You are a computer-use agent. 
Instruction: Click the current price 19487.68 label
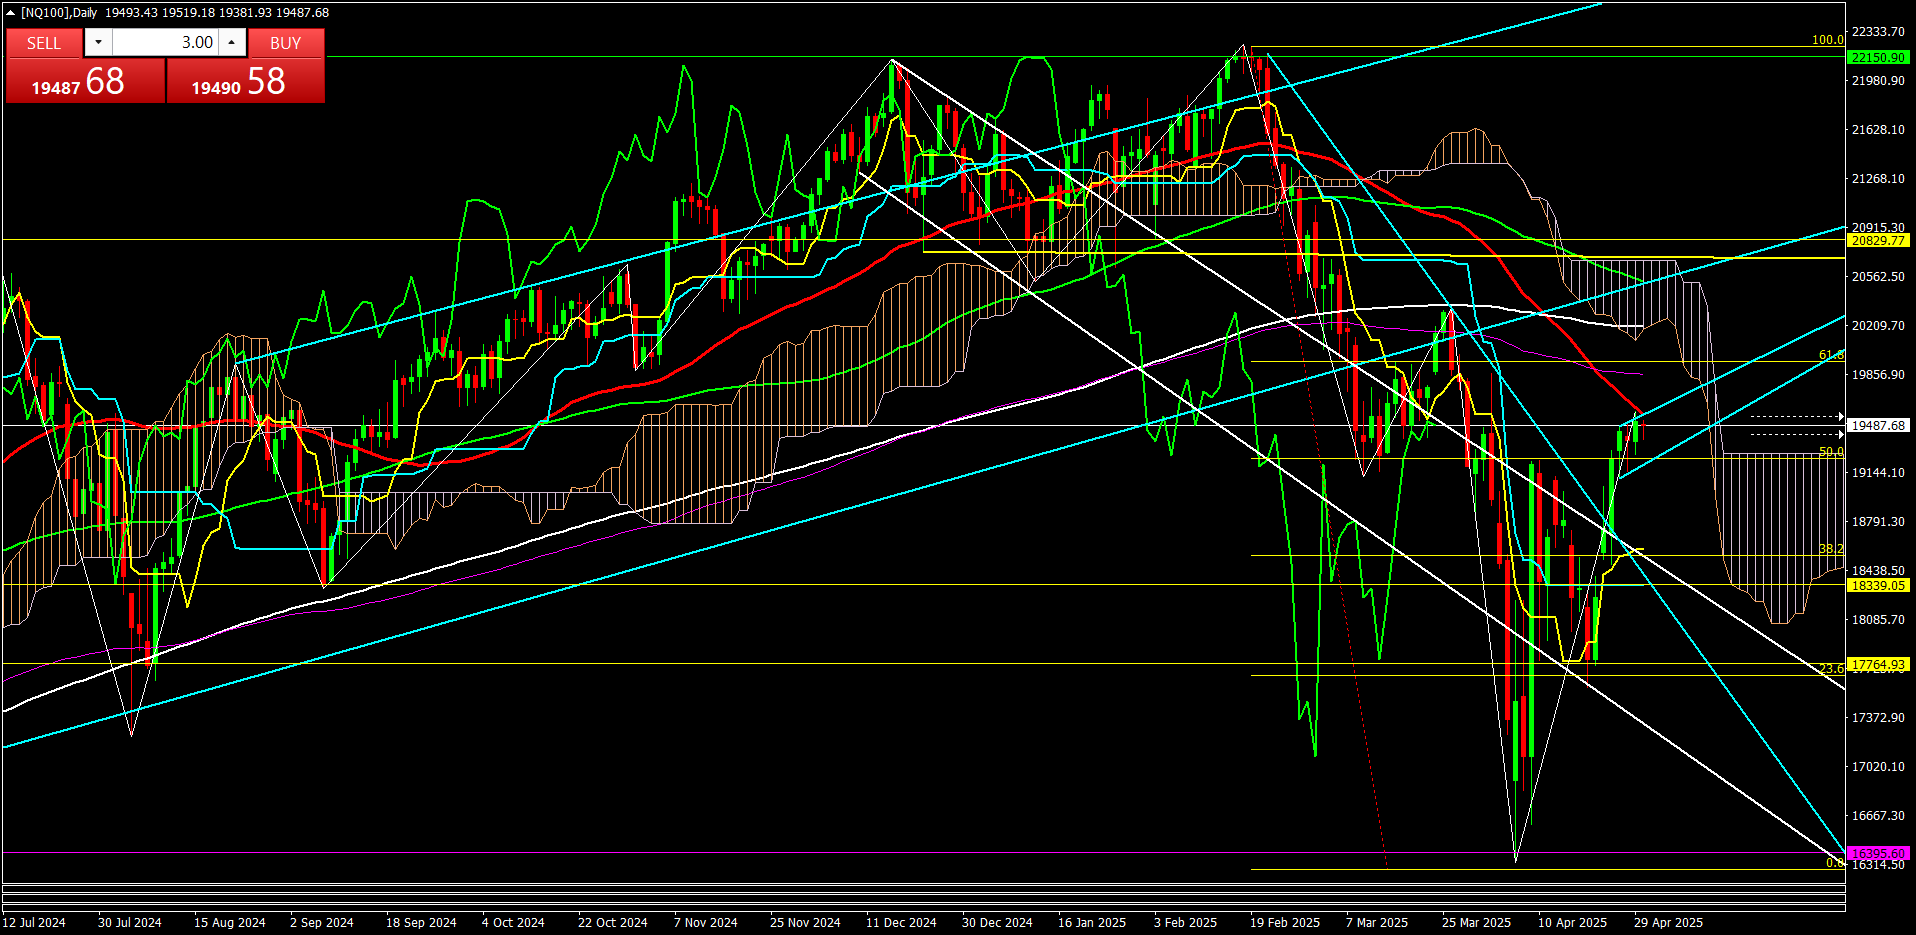(1877, 426)
